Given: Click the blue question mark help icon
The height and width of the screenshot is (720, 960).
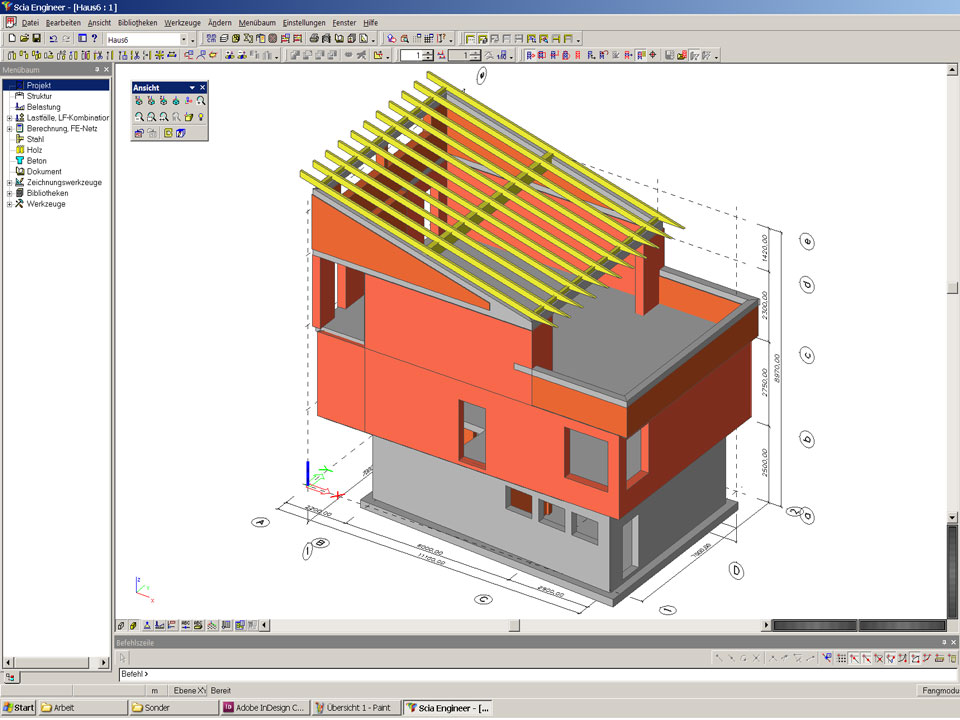Looking at the screenshot, I should pyautogui.click(x=94, y=39).
